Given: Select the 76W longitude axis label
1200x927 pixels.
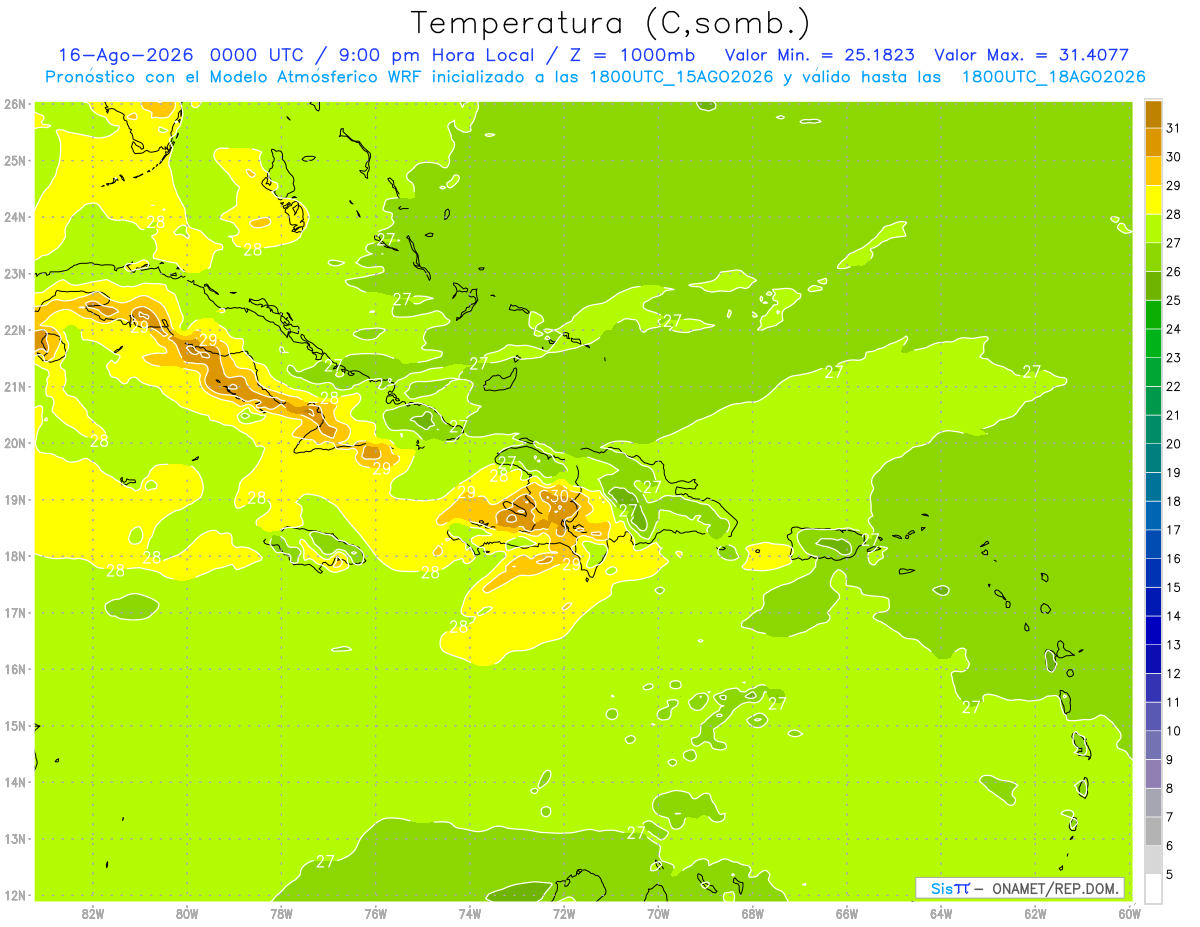Looking at the screenshot, I should point(375,913).
